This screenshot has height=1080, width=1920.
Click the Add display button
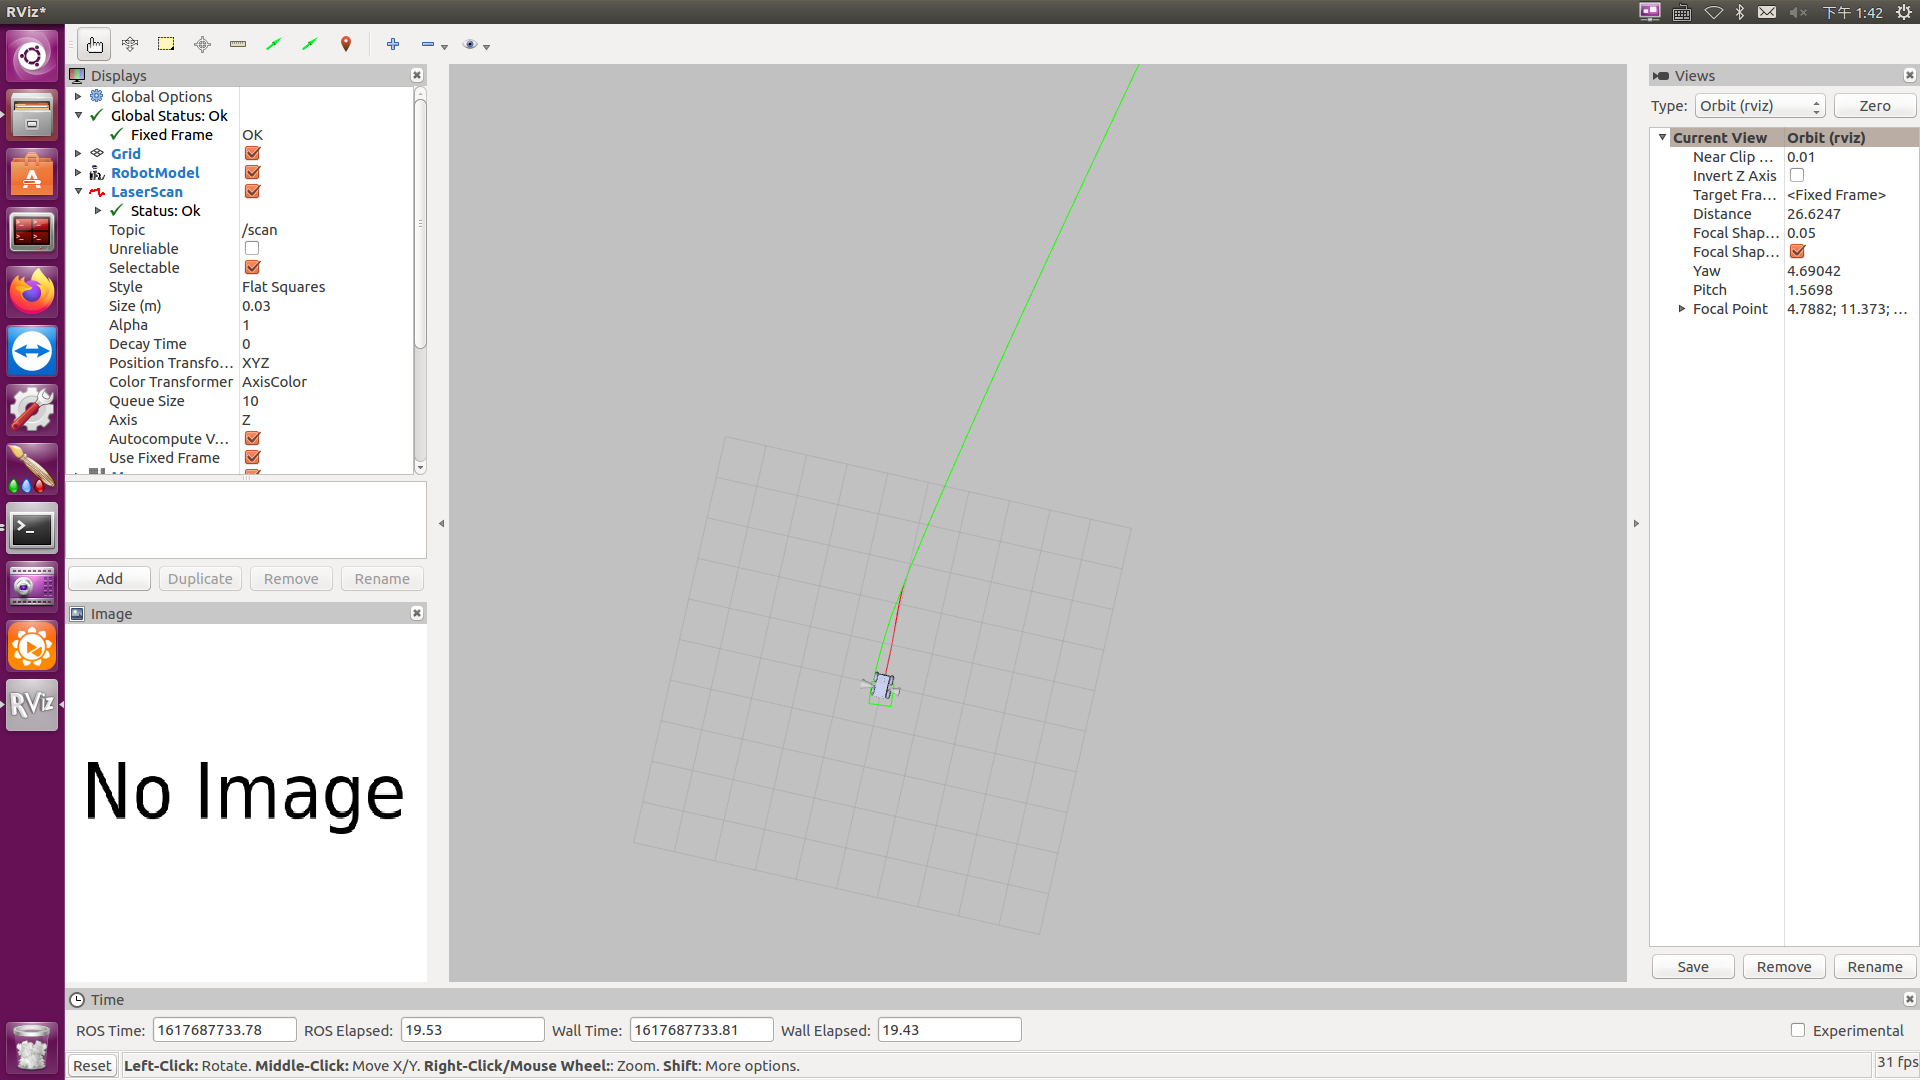109,579
